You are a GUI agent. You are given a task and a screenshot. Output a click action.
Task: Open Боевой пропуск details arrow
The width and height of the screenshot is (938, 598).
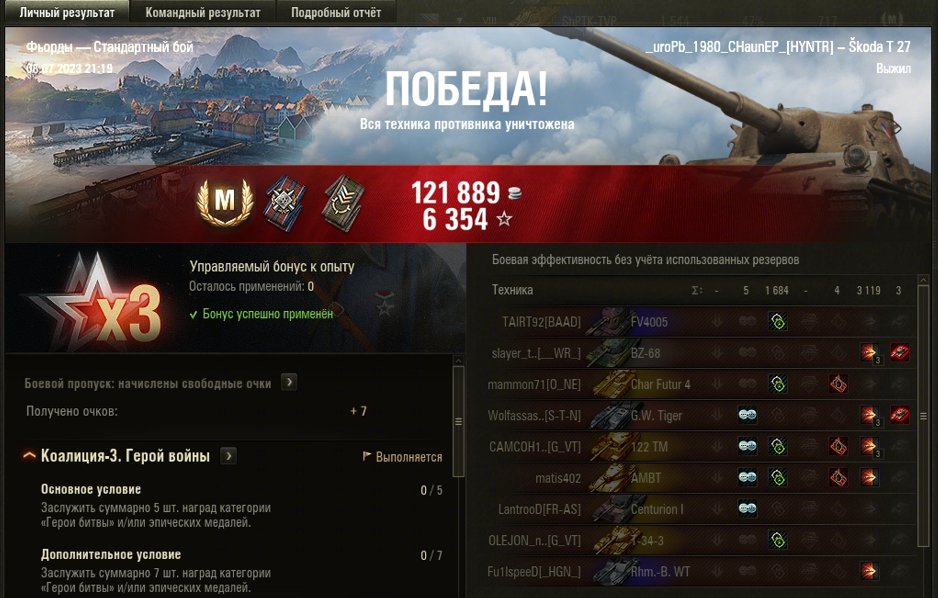289,382
